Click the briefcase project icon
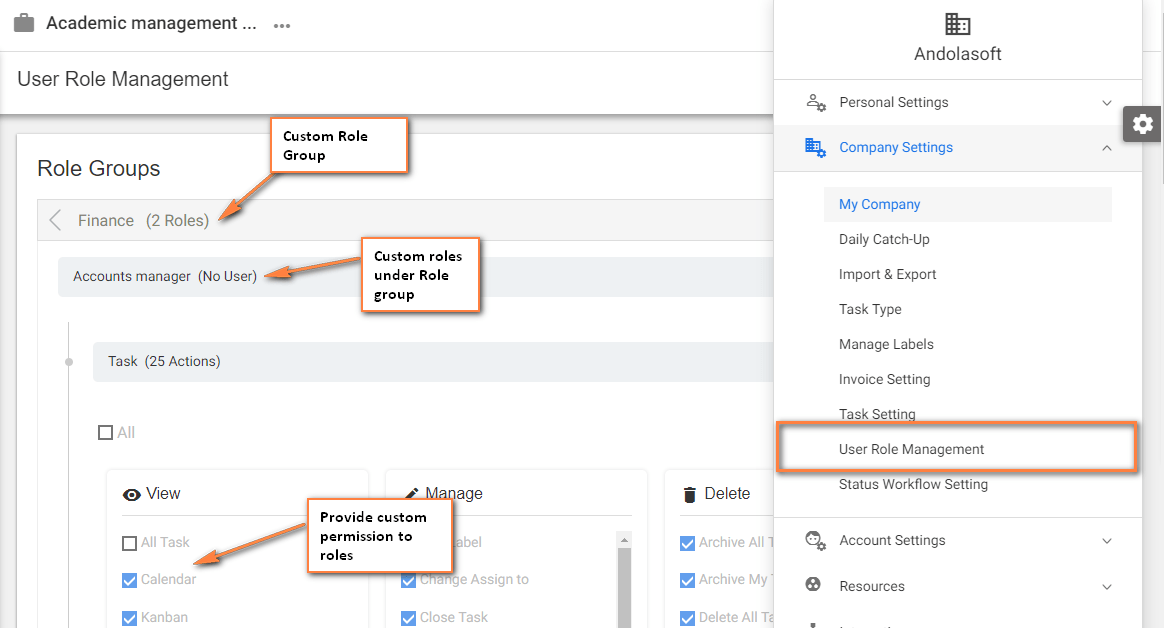Viewport: 1164px width, 628px height. (x=24, y=23)
